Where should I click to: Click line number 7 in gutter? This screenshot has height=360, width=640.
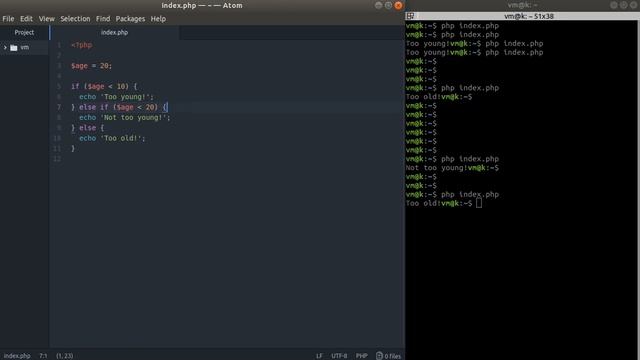pos(59,107)
